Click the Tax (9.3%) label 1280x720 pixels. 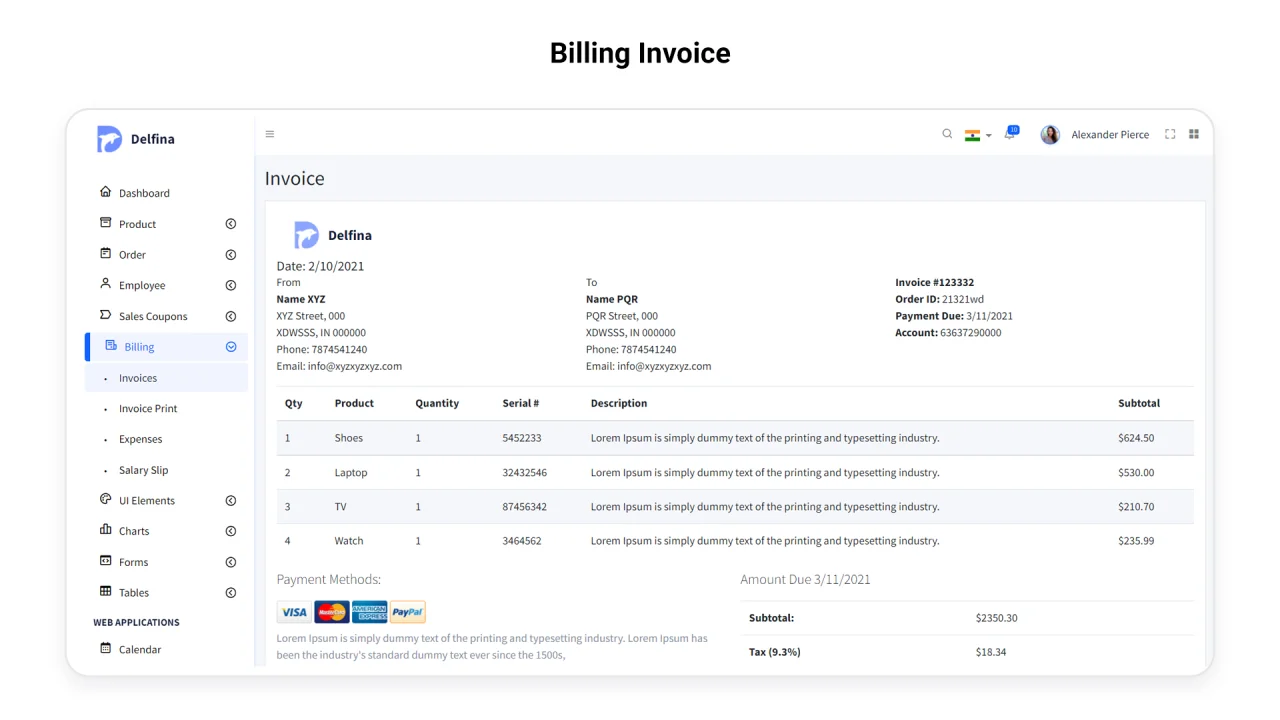(x=775, y=652)
